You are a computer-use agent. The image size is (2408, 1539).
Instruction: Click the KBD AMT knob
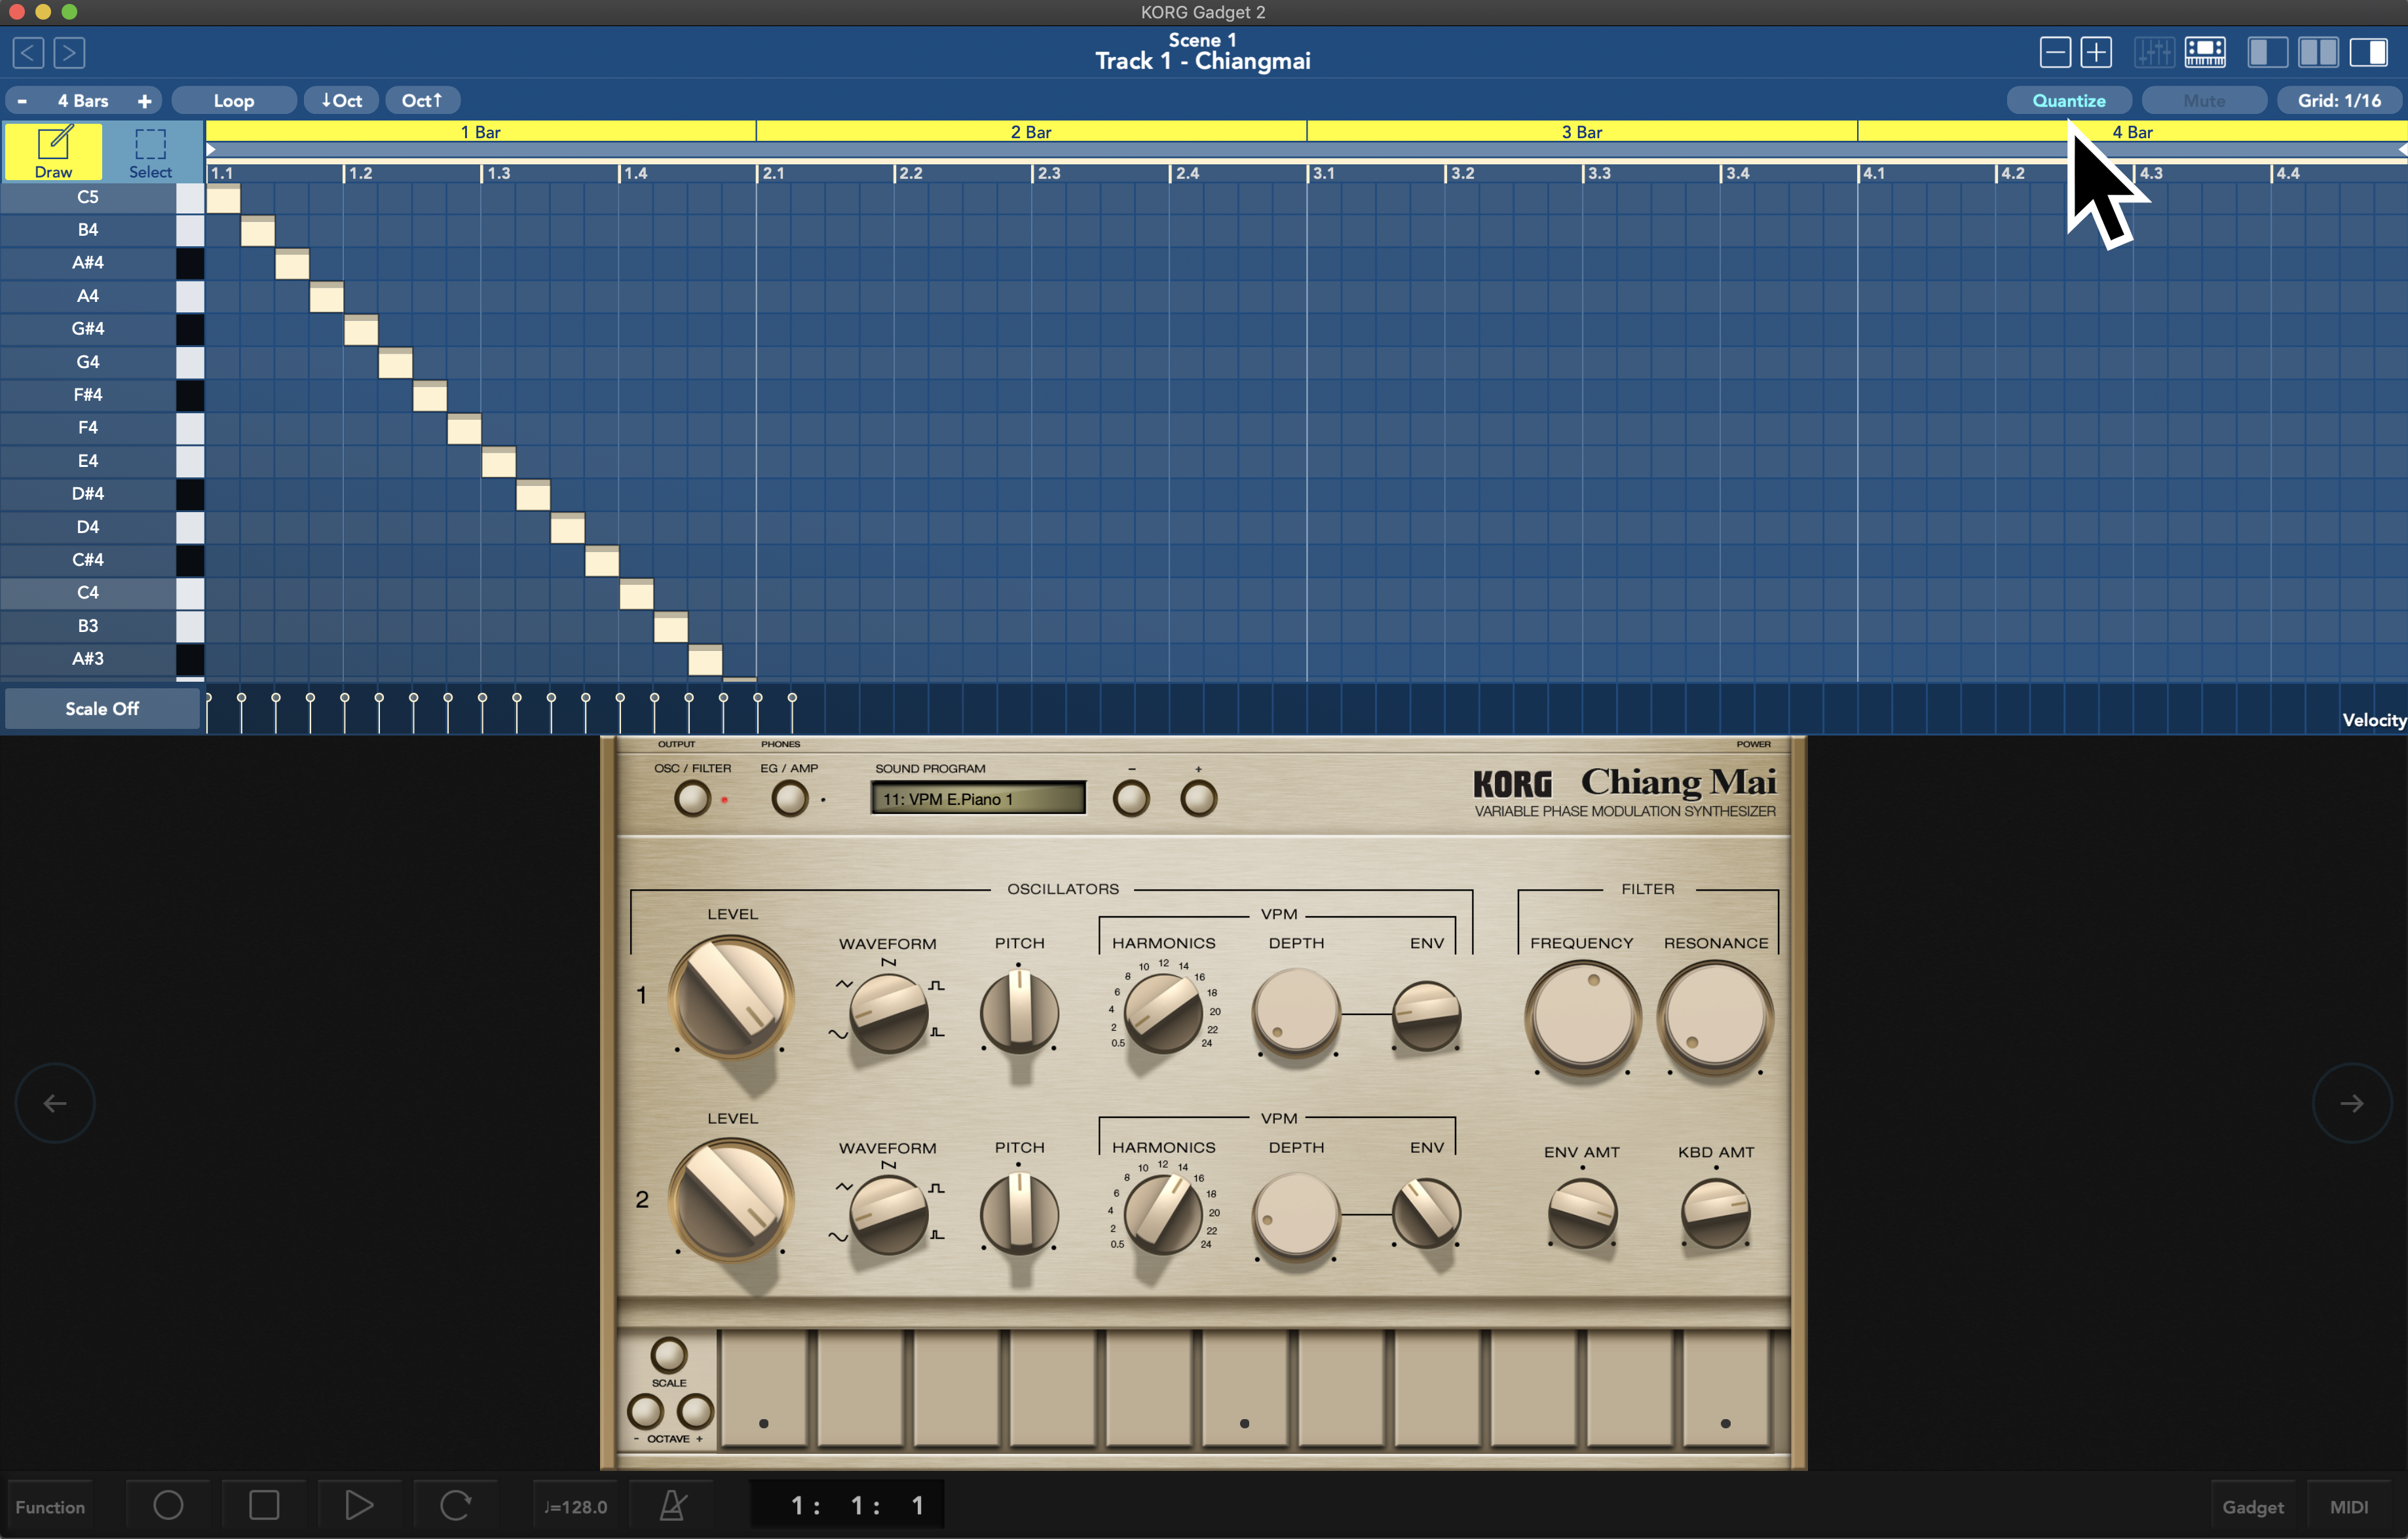click(1715, 1213)
